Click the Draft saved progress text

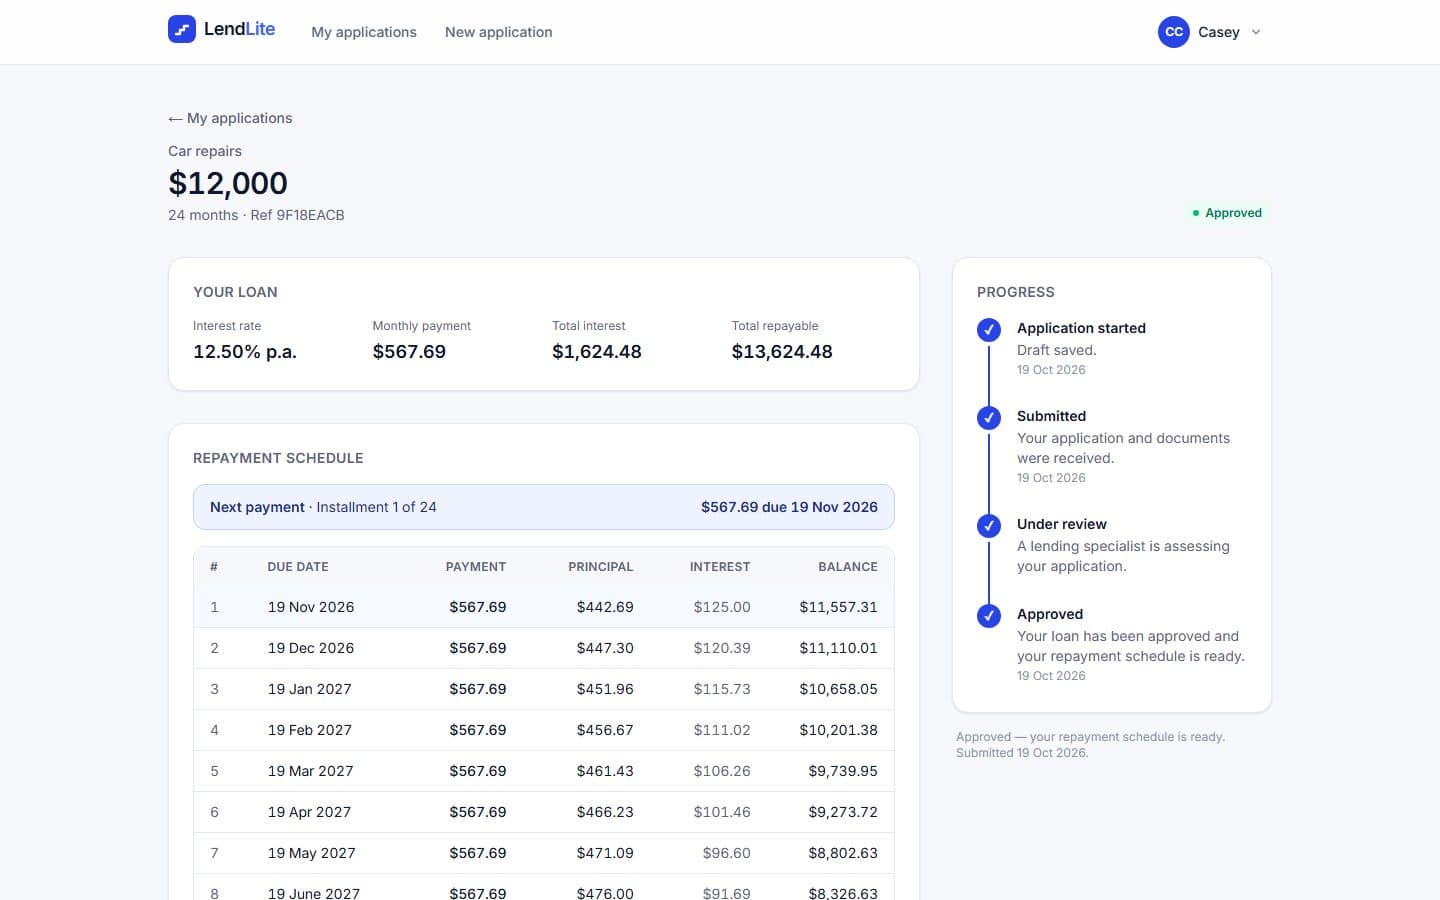pos(1057,350)
